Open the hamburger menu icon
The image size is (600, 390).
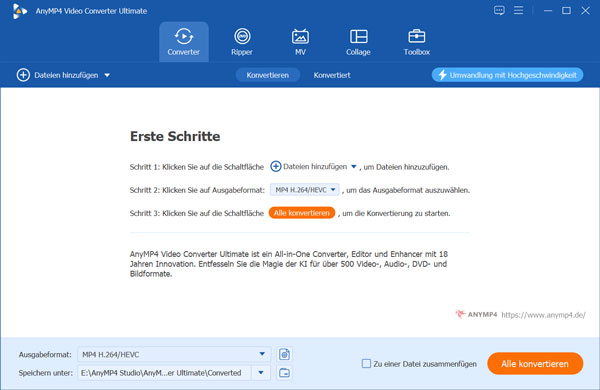(x=518, y=10)
